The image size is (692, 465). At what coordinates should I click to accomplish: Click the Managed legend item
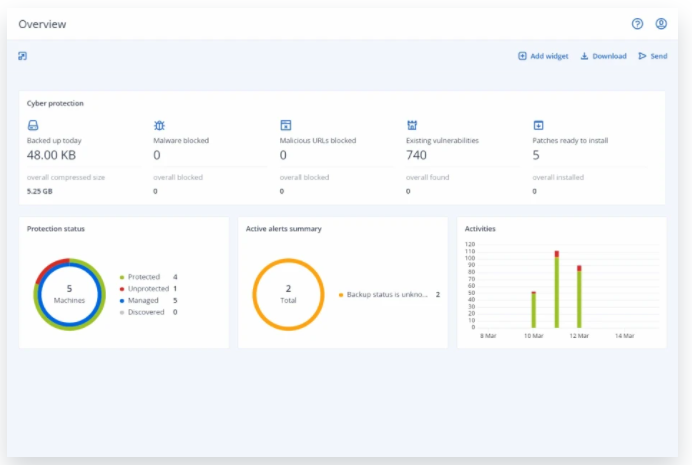[x=144, y=300]
